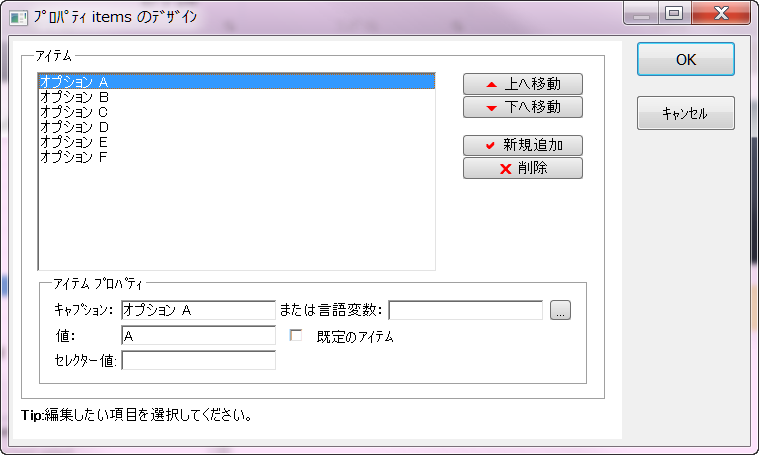759x455 pixels.
Task: Click the 下へ移動 (move down) button
Action: click(x=523, y=107)
